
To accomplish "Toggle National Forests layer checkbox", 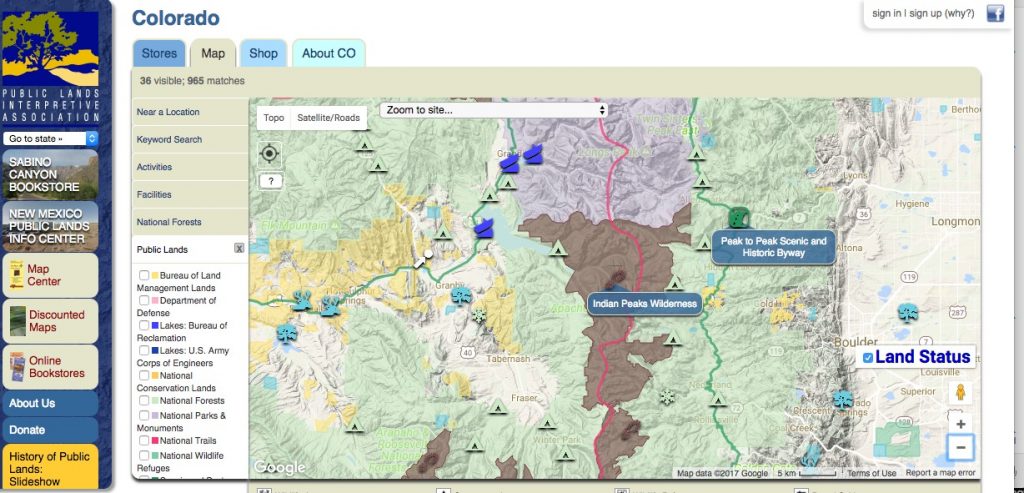I will pyautogui.click(x=144, y=400).
